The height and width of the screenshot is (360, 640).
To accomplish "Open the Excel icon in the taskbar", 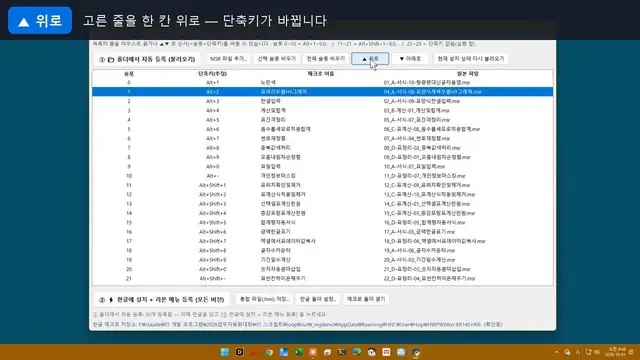I will (x=298, y=352).
